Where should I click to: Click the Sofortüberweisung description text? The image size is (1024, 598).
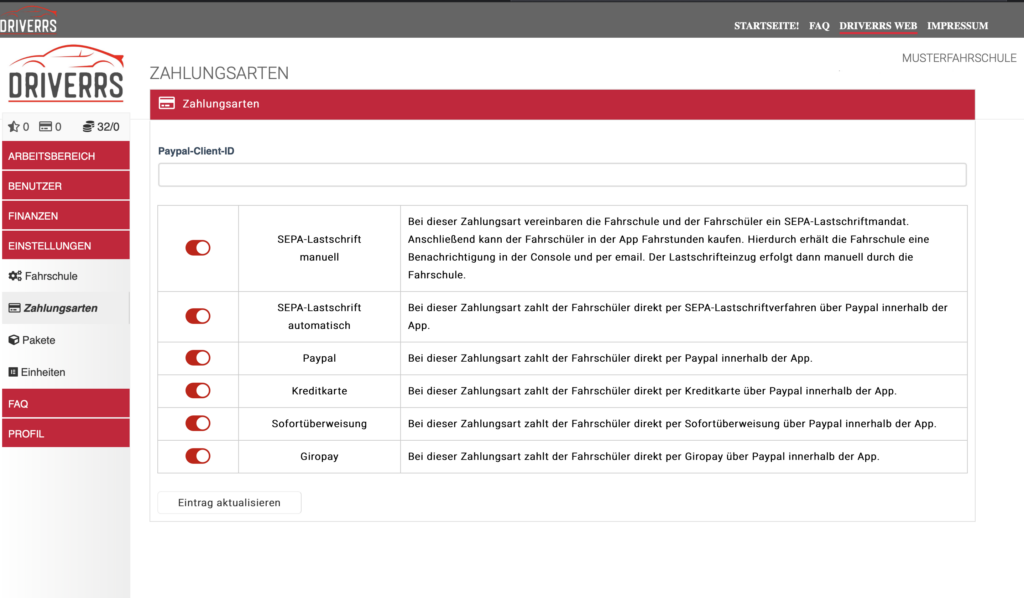pyautogui.click(x=672, y=424)
